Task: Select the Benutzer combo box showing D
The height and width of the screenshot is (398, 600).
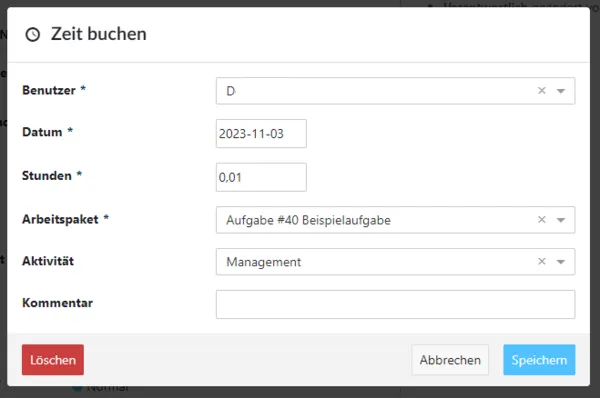Action: click(x=395, y=91)
